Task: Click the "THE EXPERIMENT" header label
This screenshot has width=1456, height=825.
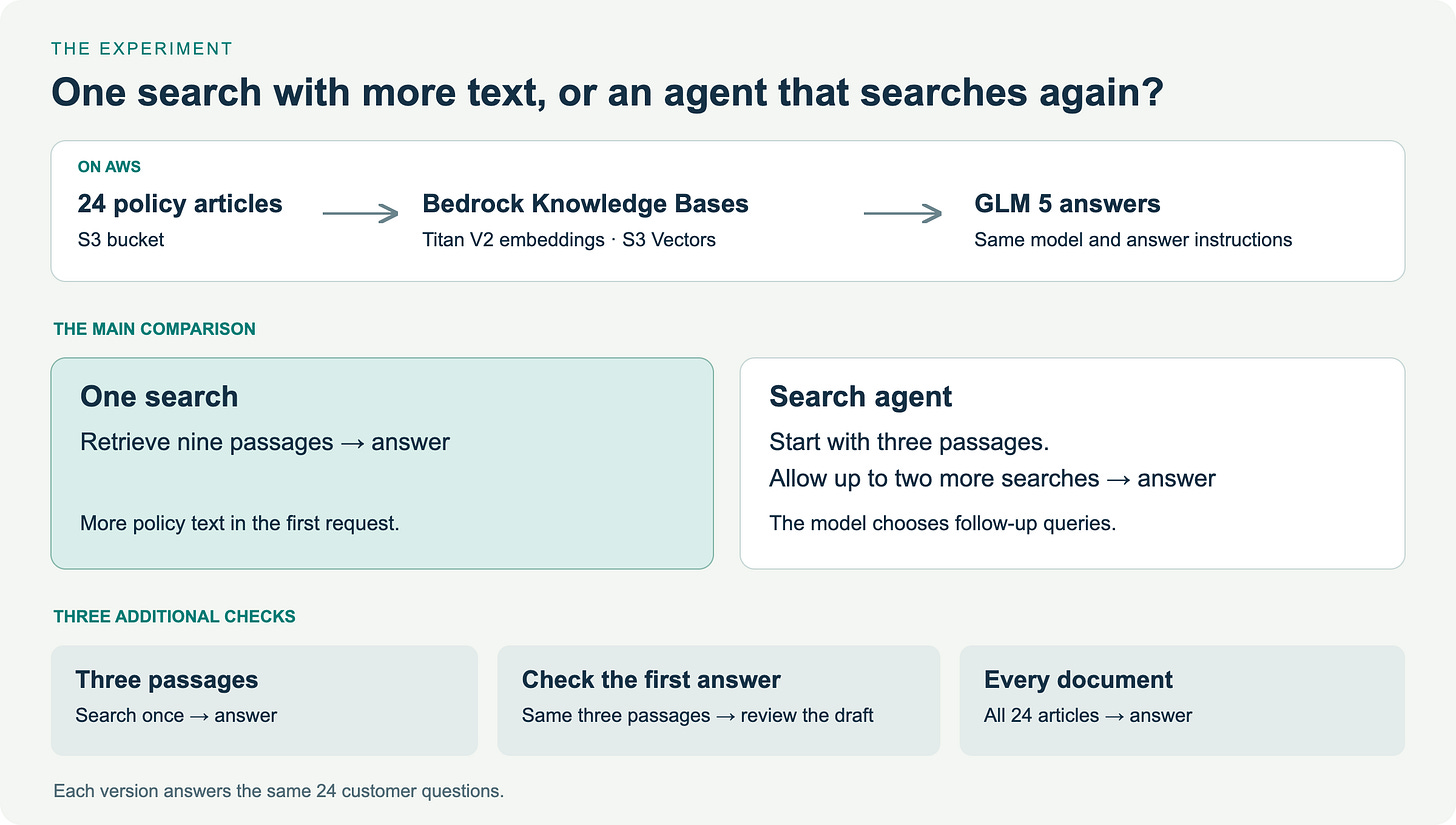Action: 142,48
